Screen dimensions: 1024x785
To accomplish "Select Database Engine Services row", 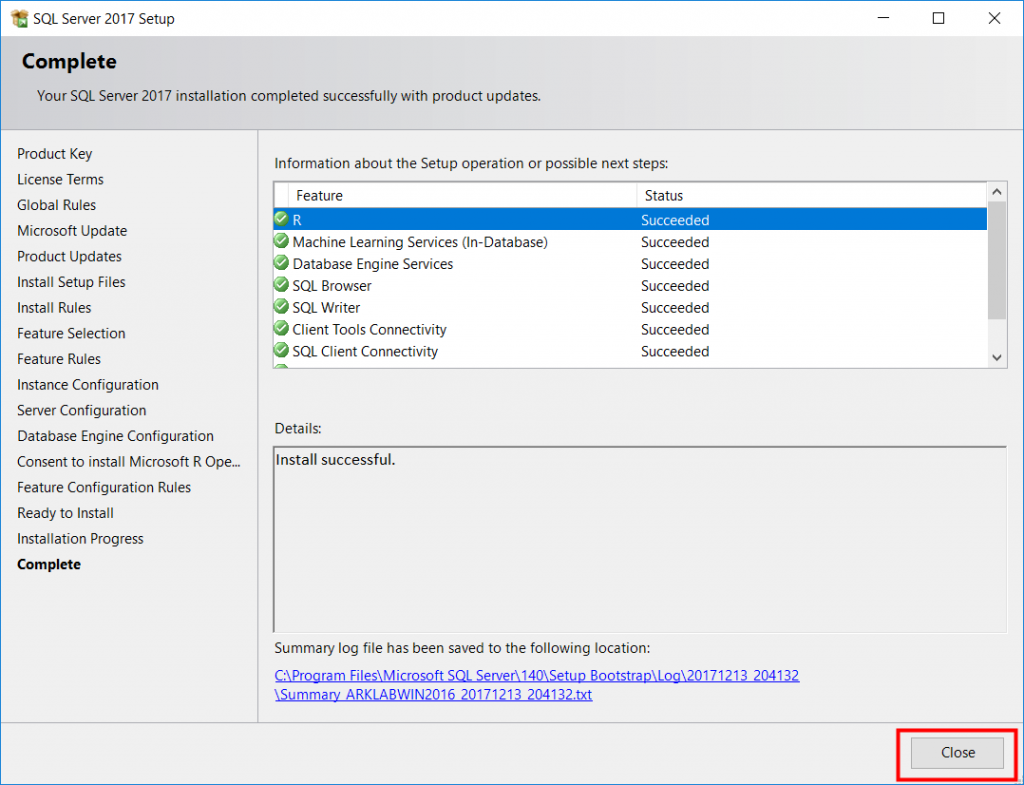I will [630, 264].
